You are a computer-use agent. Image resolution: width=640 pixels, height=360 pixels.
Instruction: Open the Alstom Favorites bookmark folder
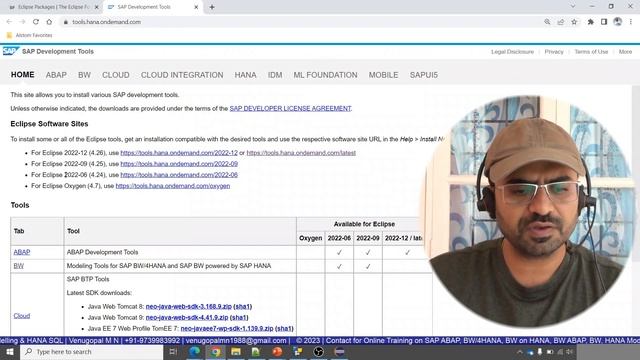29,36
